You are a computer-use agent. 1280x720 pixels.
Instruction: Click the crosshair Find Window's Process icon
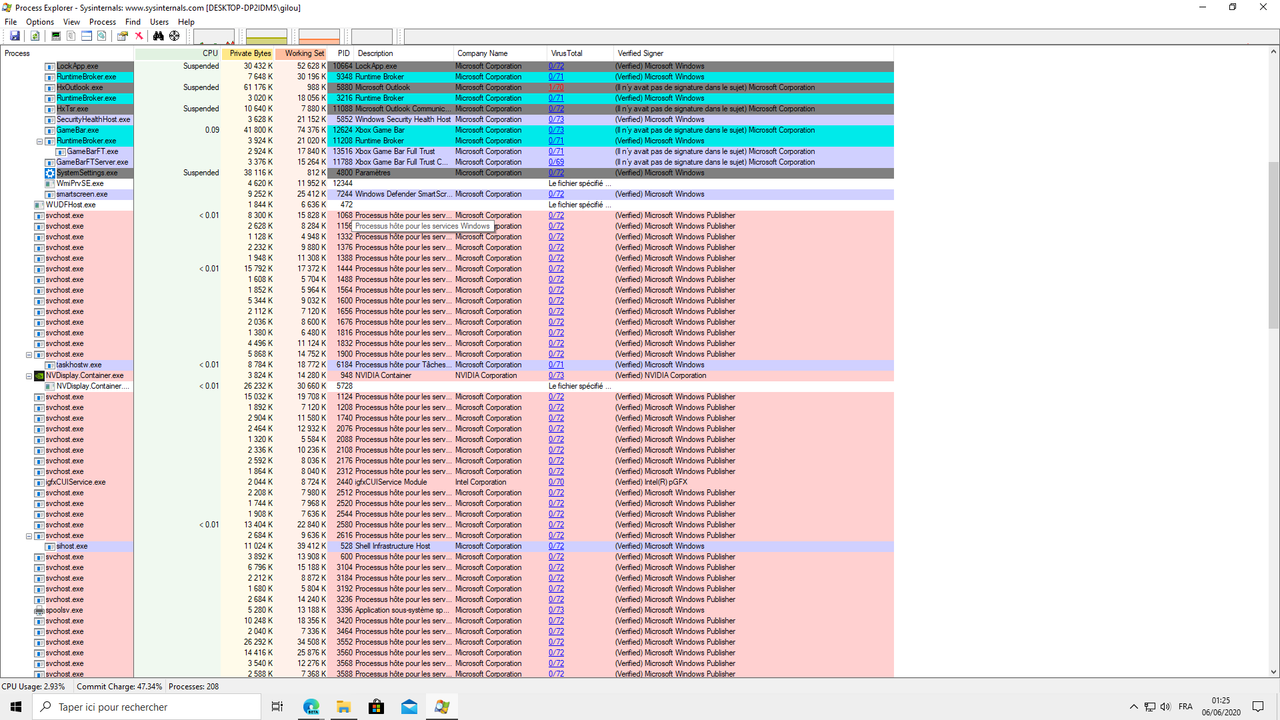click(174, 36)
